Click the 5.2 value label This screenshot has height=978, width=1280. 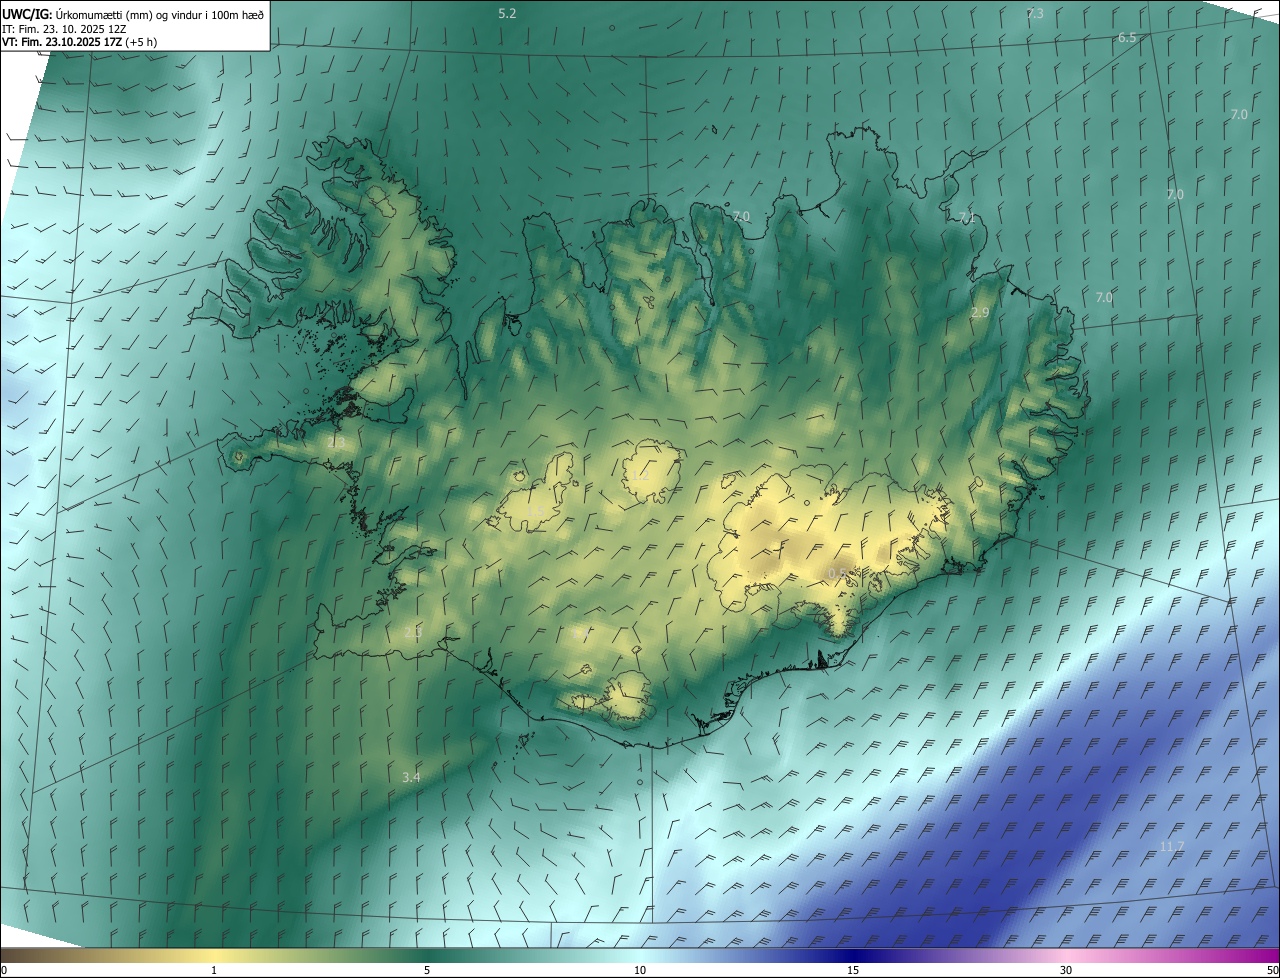(507, 14)
